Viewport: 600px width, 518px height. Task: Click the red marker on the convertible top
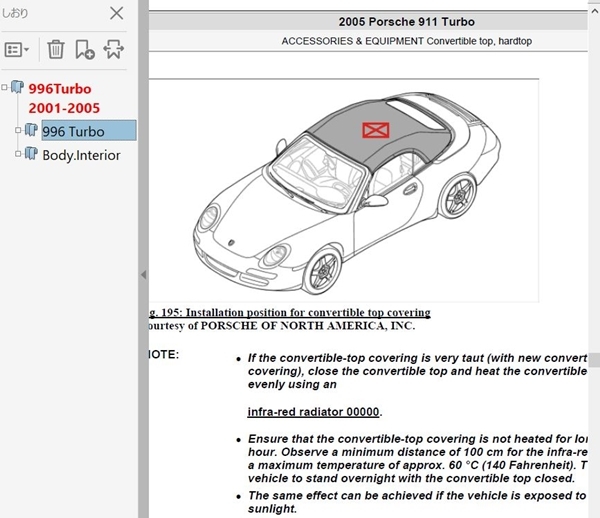pos(376,130)
